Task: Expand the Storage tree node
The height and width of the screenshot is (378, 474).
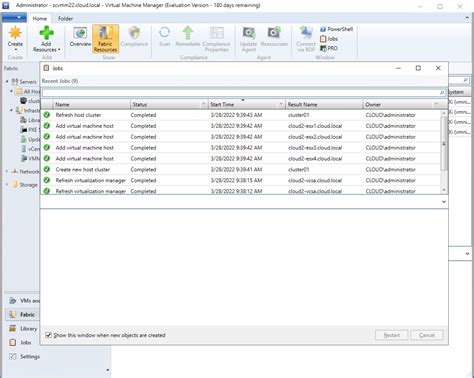Action: [x=7, y=184]
